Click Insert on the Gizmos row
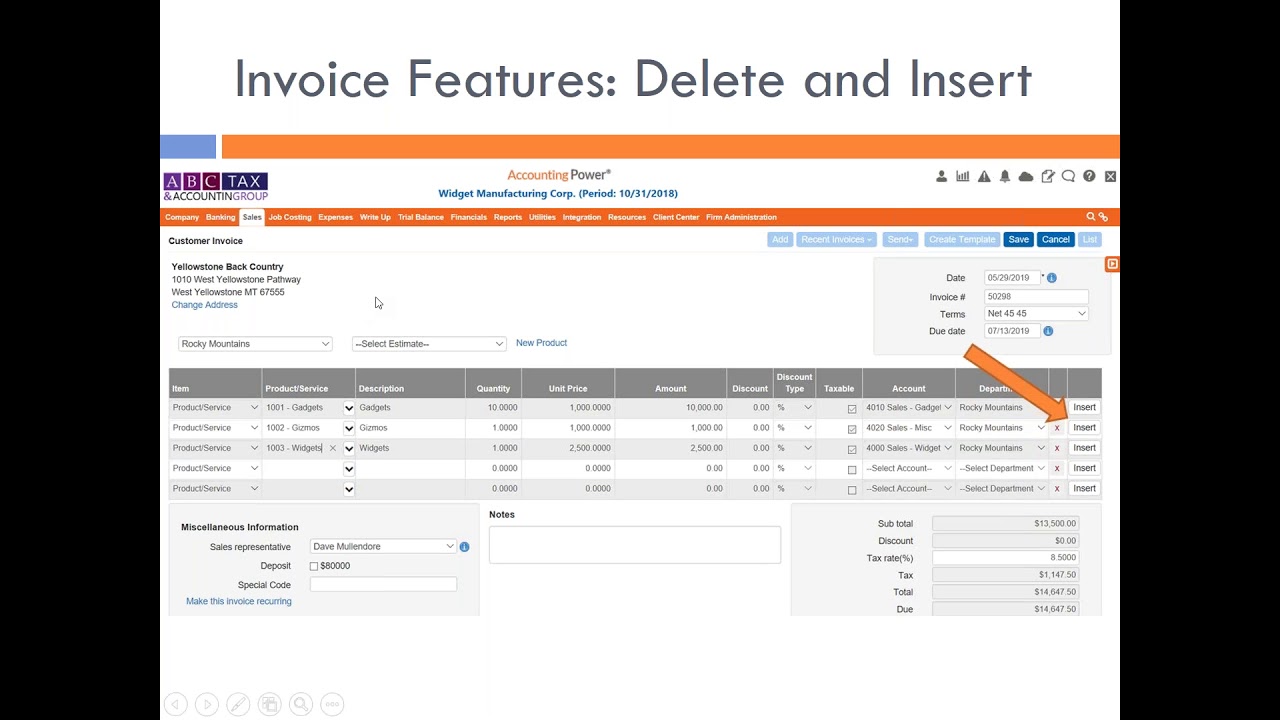Screen dimensions: 1280x720 (x=1084, y=428)
